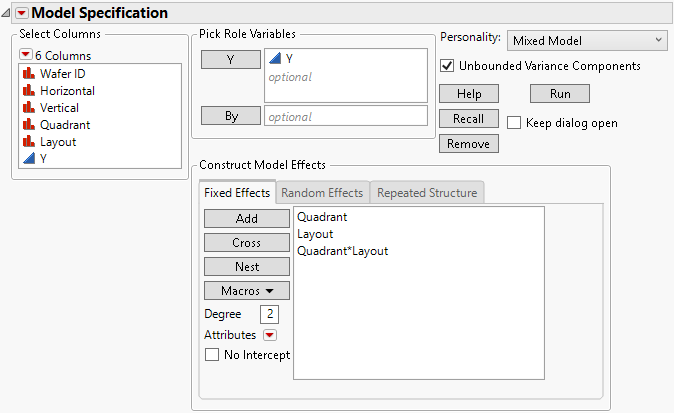This screenshot has height=413, width=674.
Task: Select the Quadrant*Layout effect in list
Action: (x=342, y=251)
